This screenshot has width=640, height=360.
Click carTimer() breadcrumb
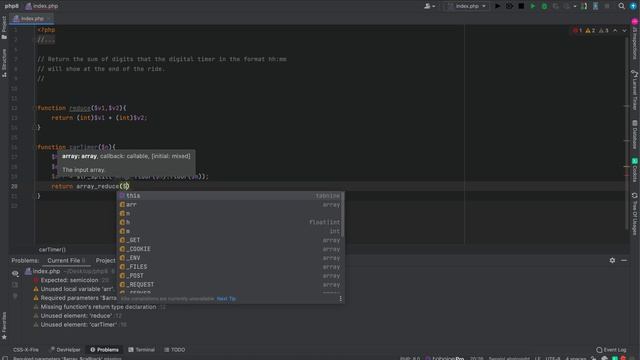pyautogui.click(x=52, y=249)
